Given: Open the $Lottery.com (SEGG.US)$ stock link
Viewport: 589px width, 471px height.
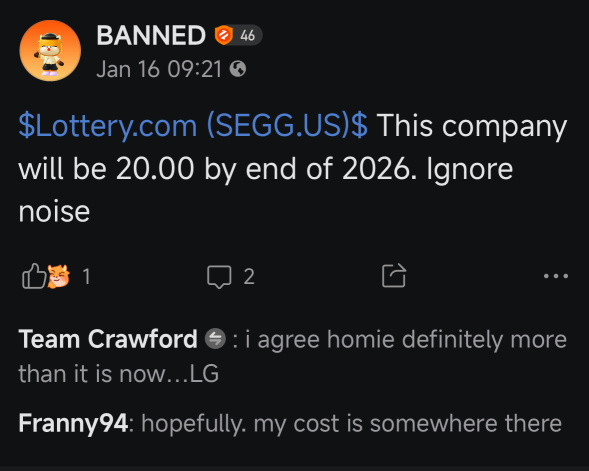Looking at the screenshot, I should pyautogui.click(x=193, y=126).
